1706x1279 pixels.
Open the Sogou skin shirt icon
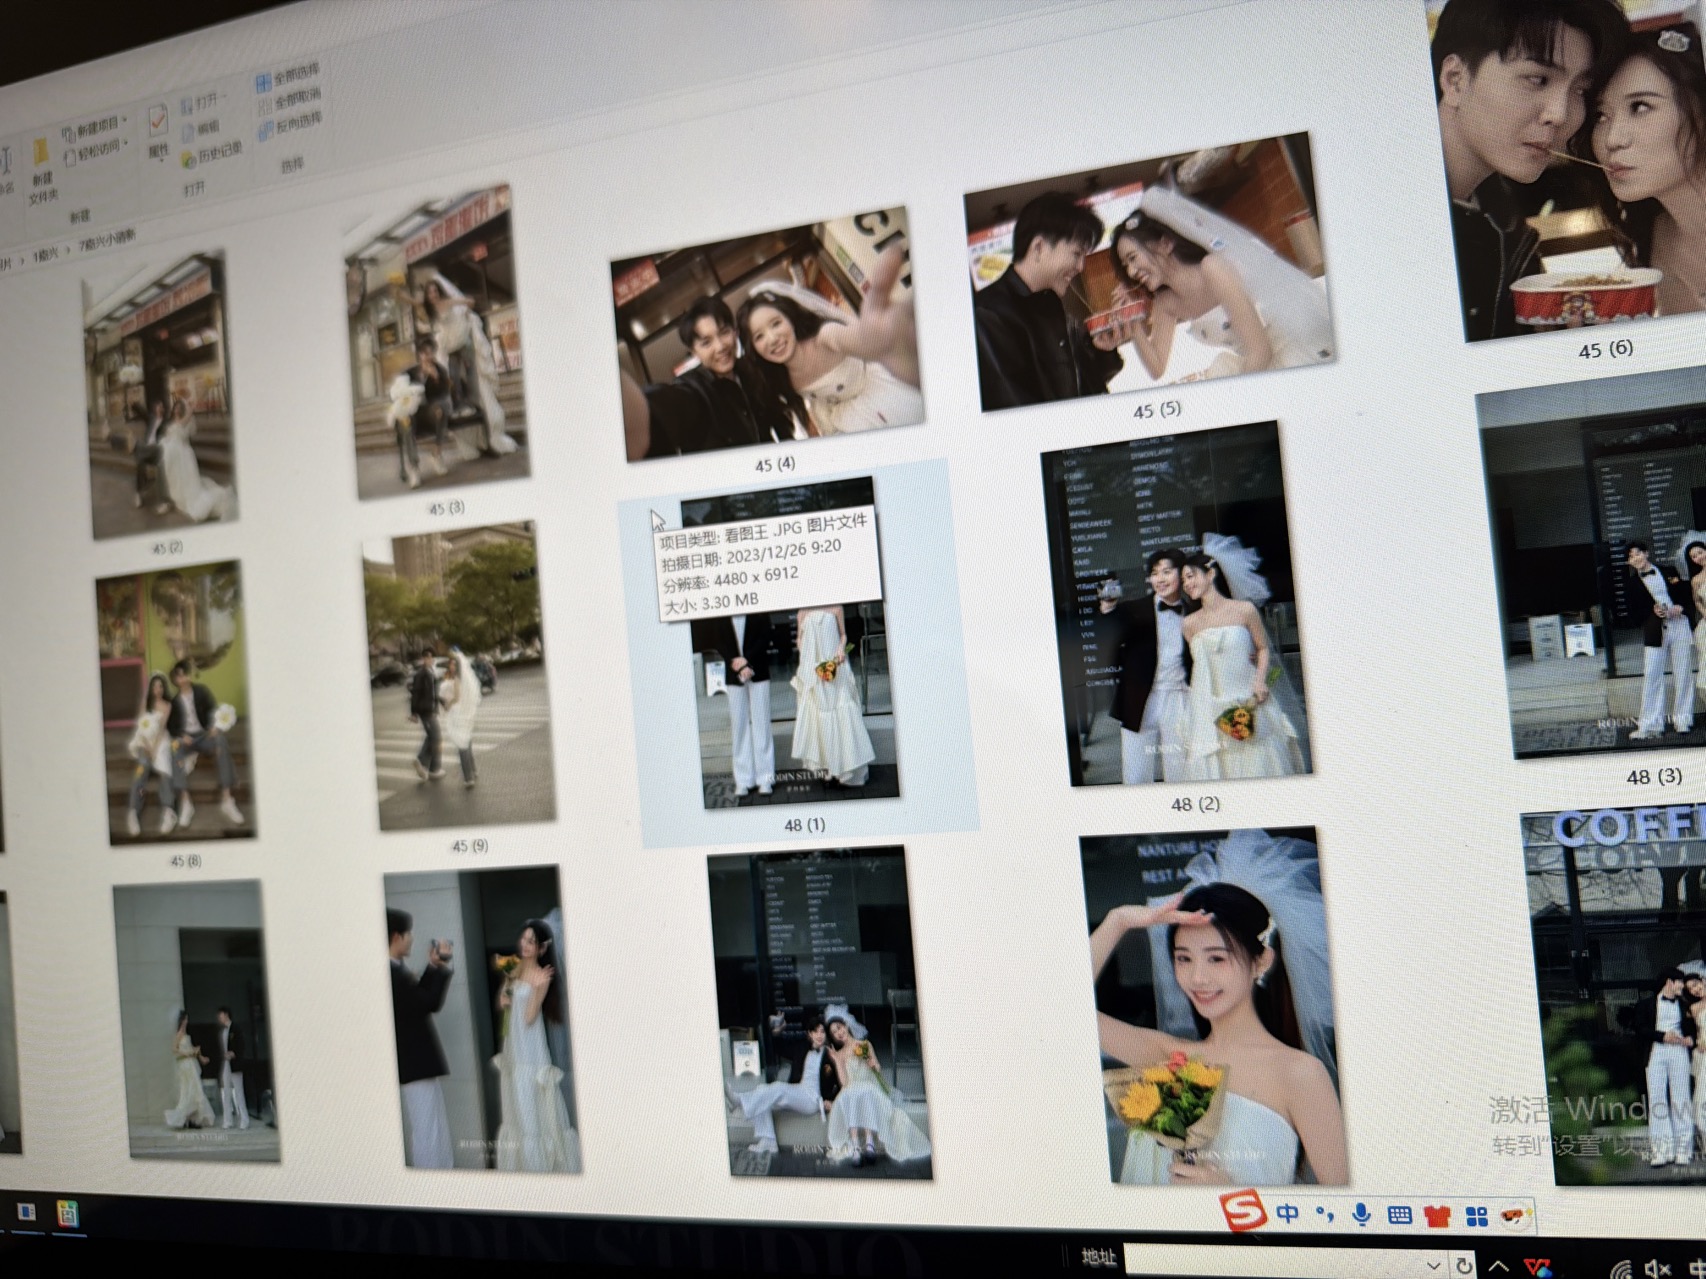[x=1437, y=1216]
